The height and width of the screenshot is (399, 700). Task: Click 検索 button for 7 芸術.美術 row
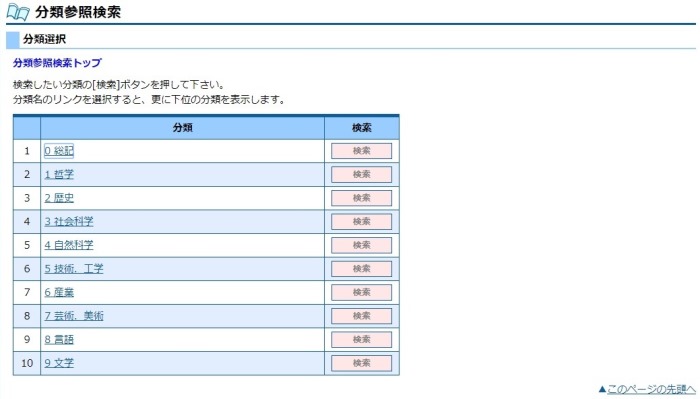tap(362, 316)
